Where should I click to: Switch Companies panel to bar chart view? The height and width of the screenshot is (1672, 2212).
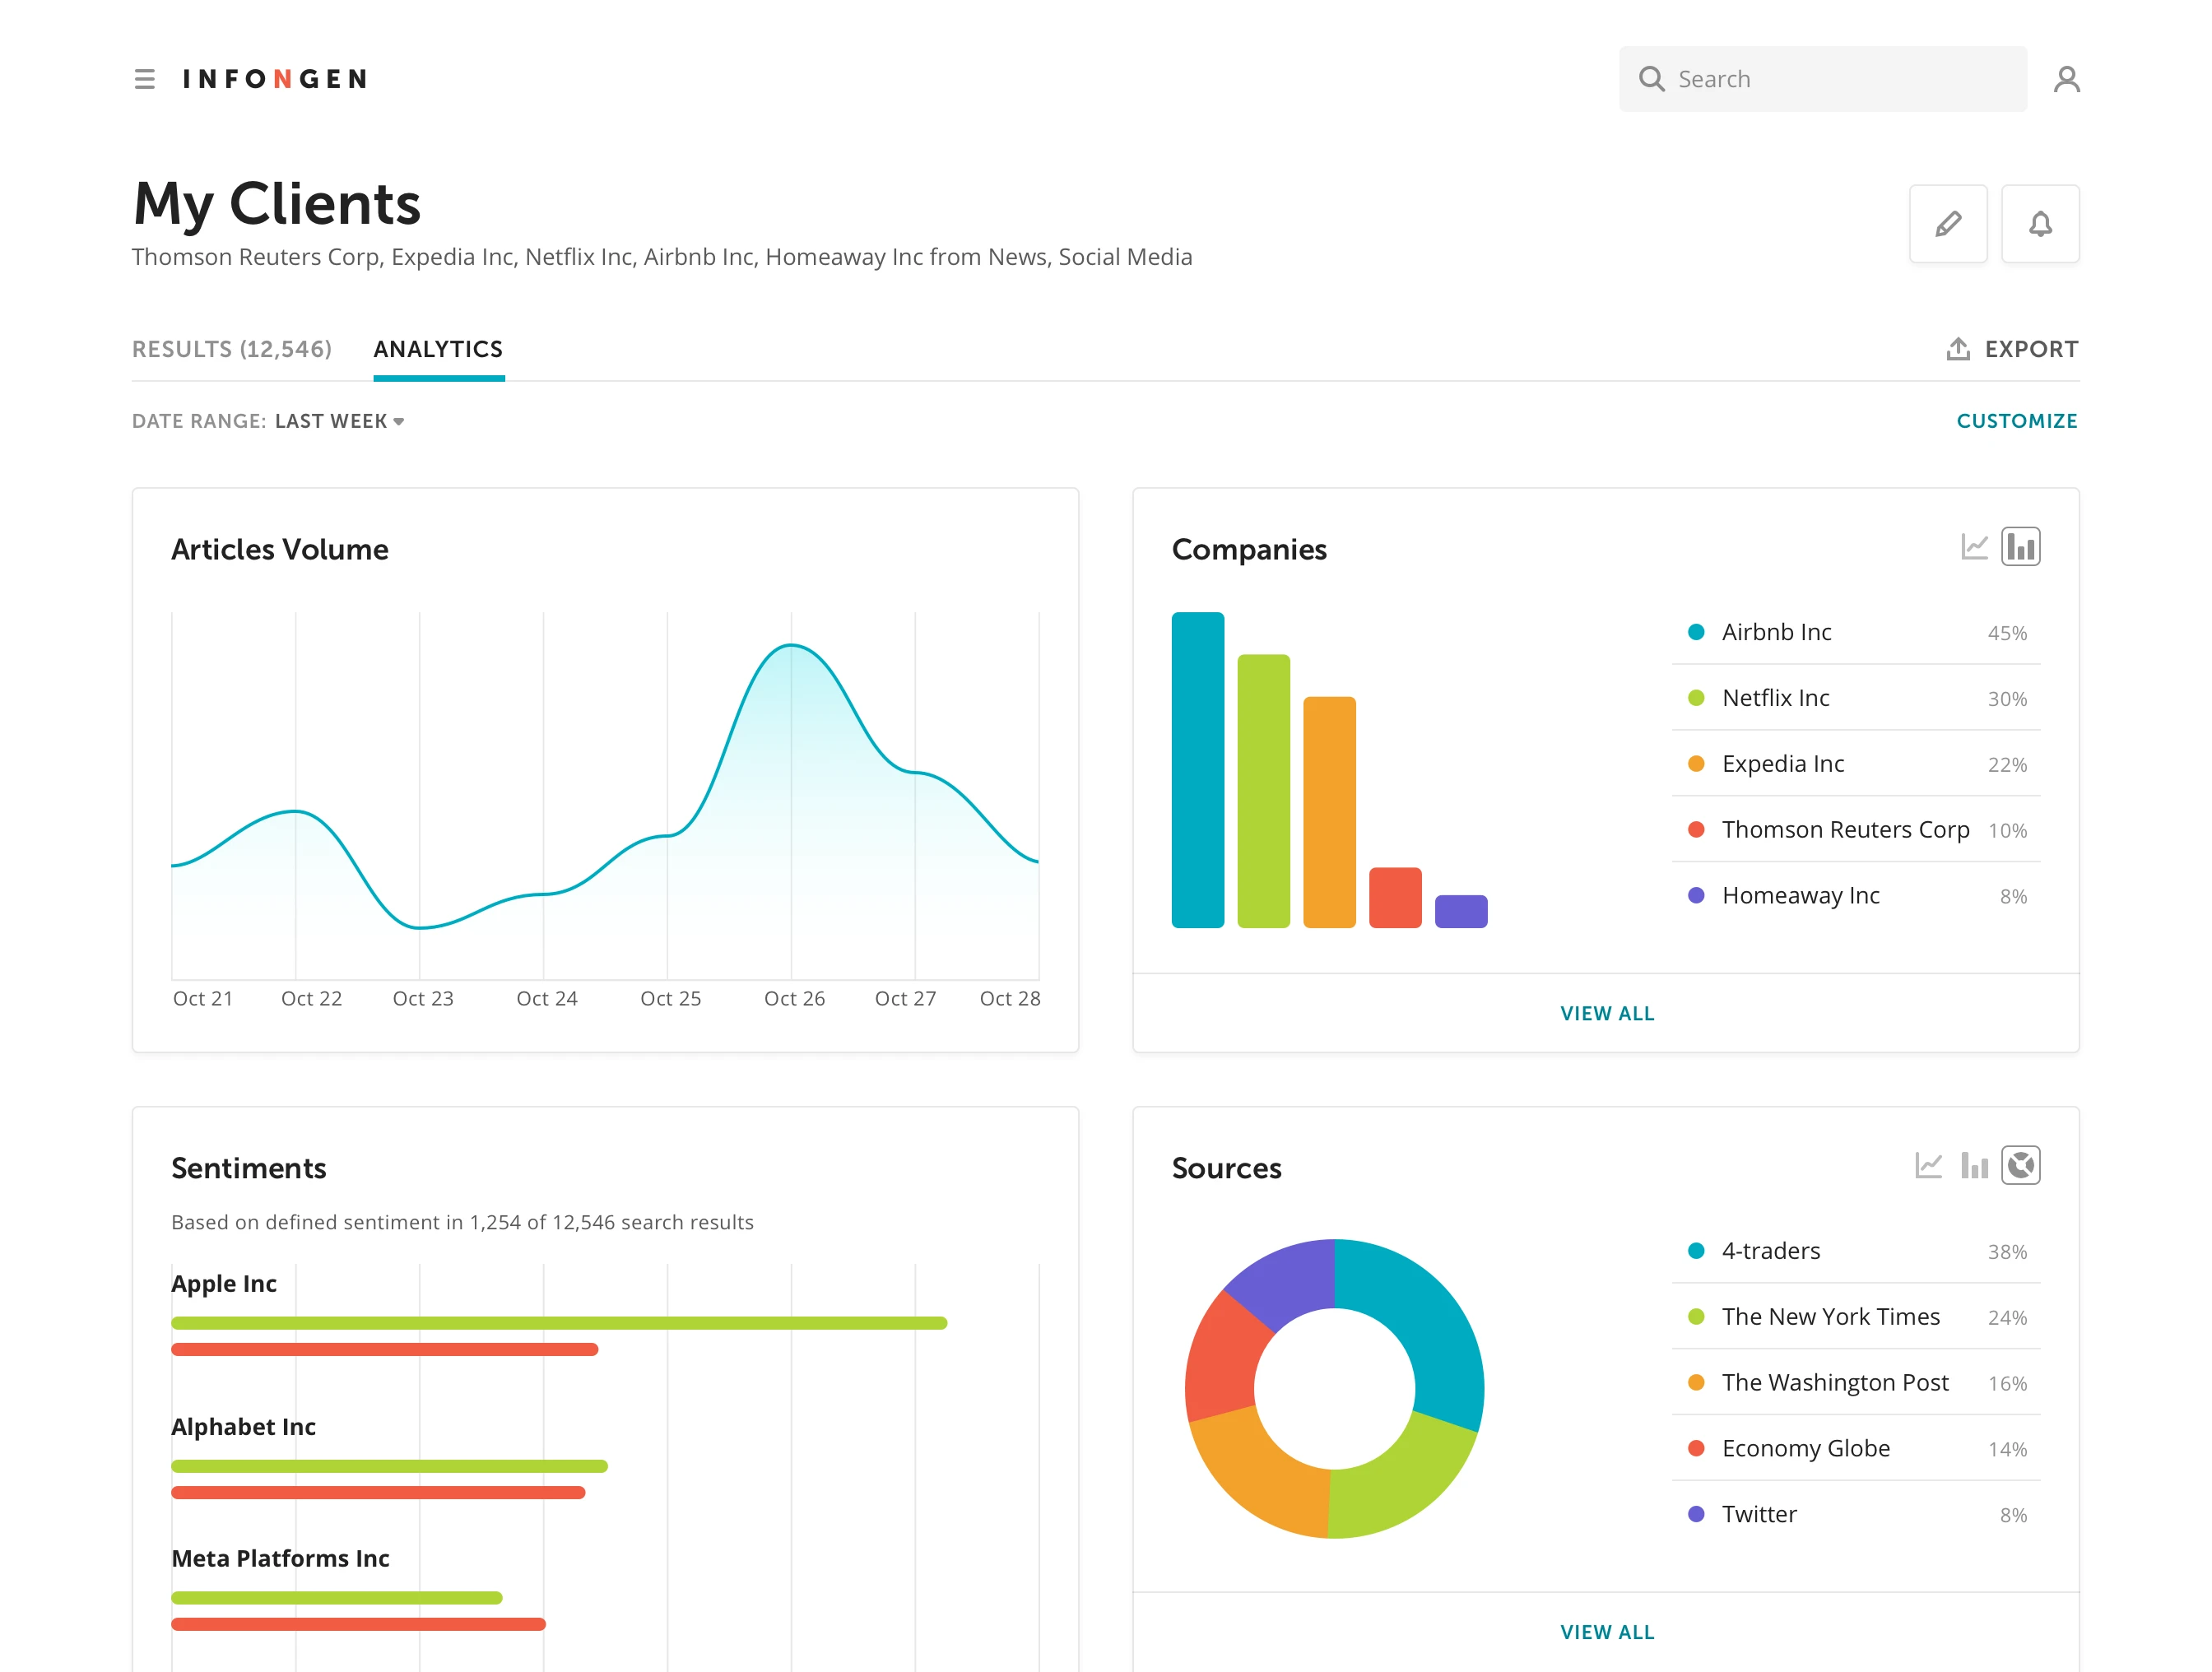point(2020,546)
